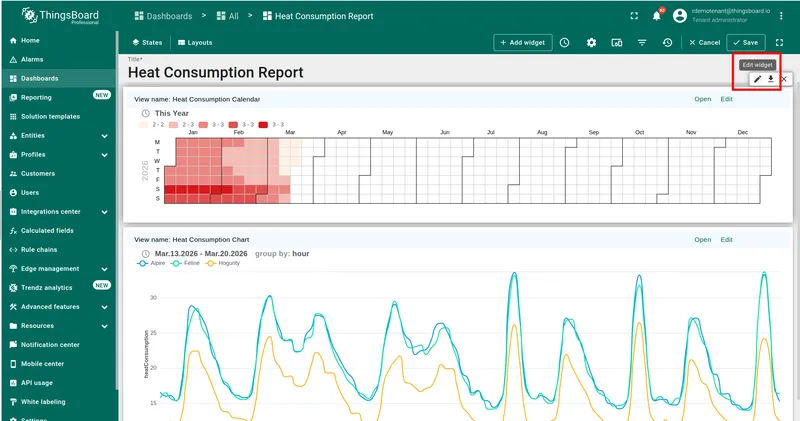Screen dimensions: 800x421
Task: Click the darkest red legend swatch
Action: pyautogui.click(x=263, y=125)
